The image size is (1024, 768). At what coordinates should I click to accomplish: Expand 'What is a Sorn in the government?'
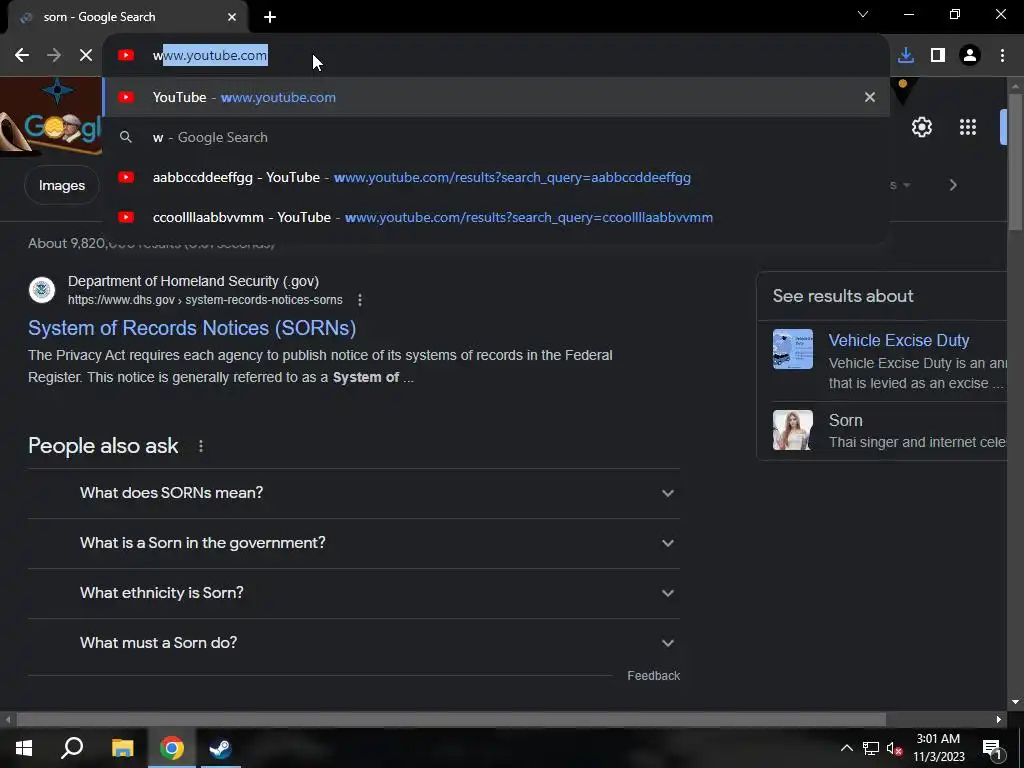[354, 543]
